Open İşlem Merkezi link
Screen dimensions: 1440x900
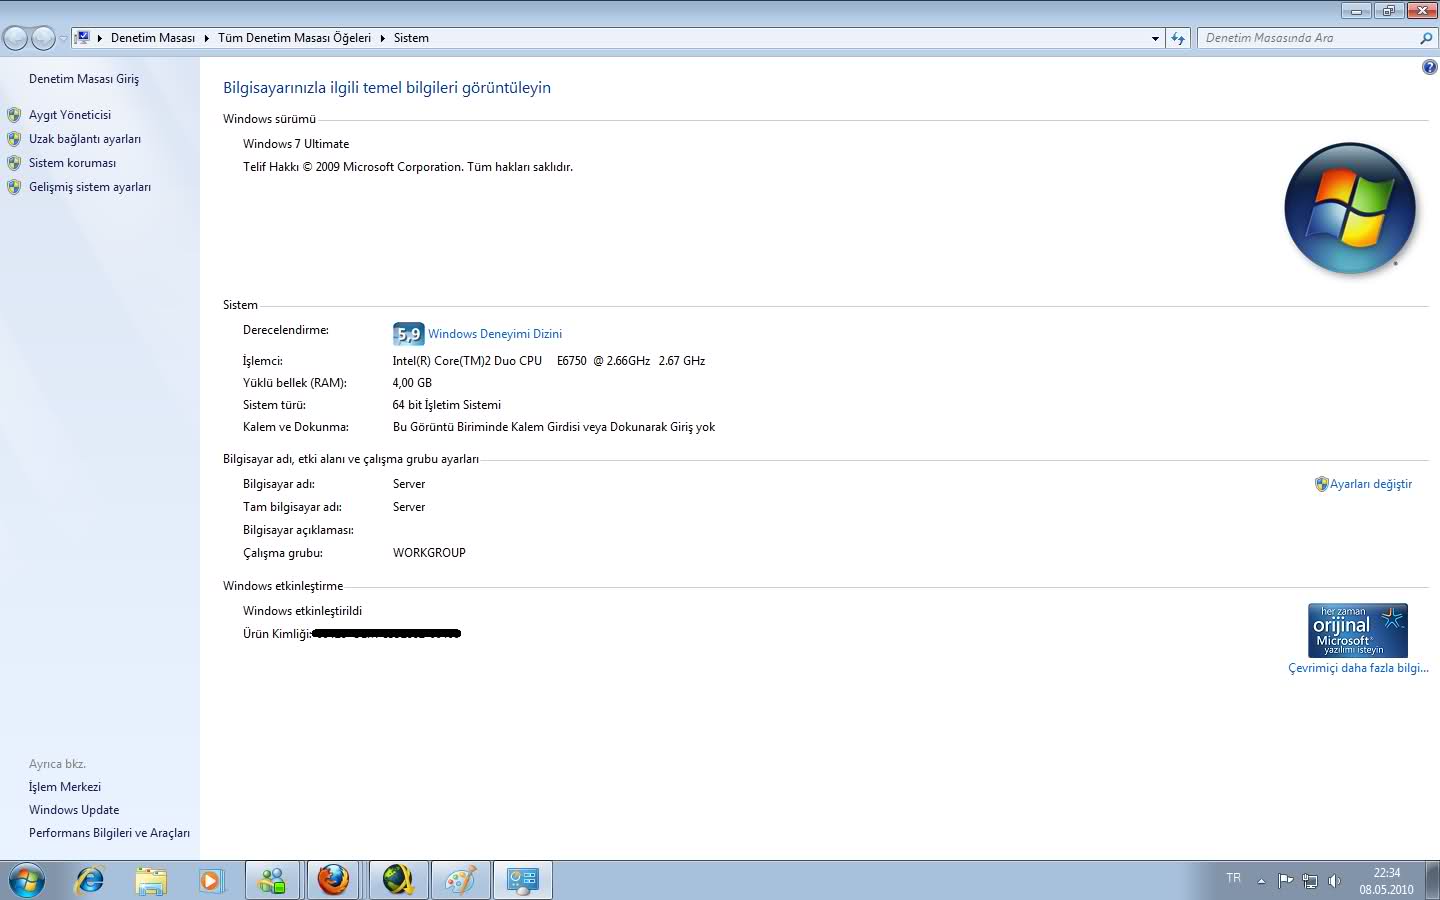65,787
